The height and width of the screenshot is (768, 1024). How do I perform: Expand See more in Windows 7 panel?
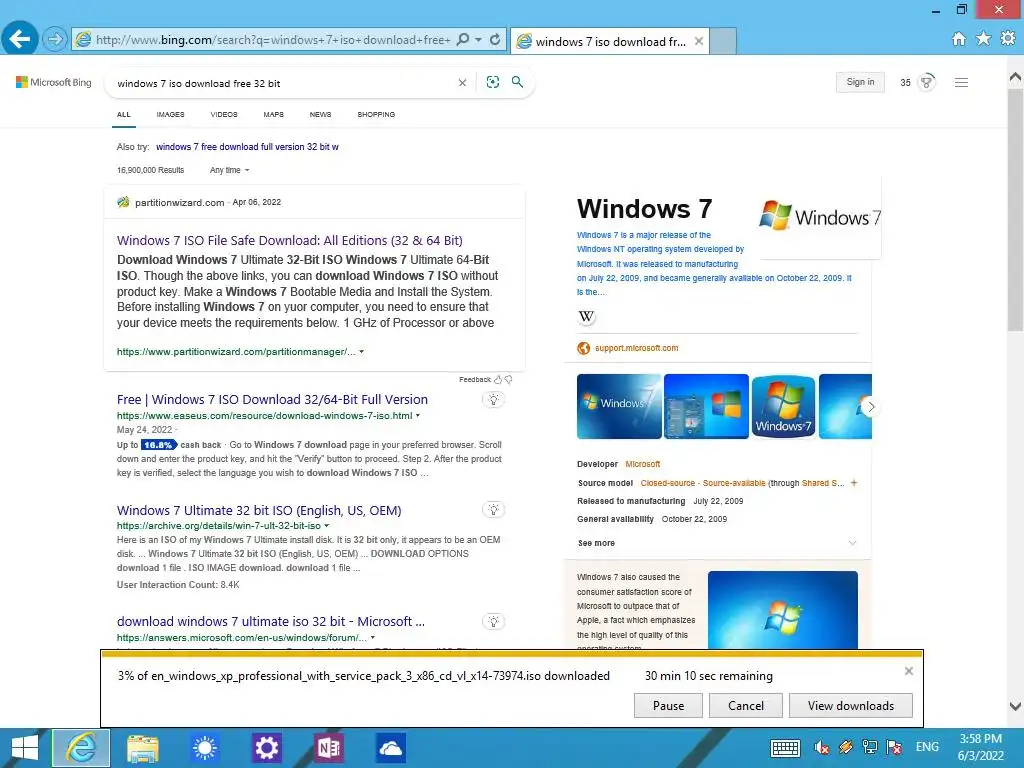click(x=717, y=543)
